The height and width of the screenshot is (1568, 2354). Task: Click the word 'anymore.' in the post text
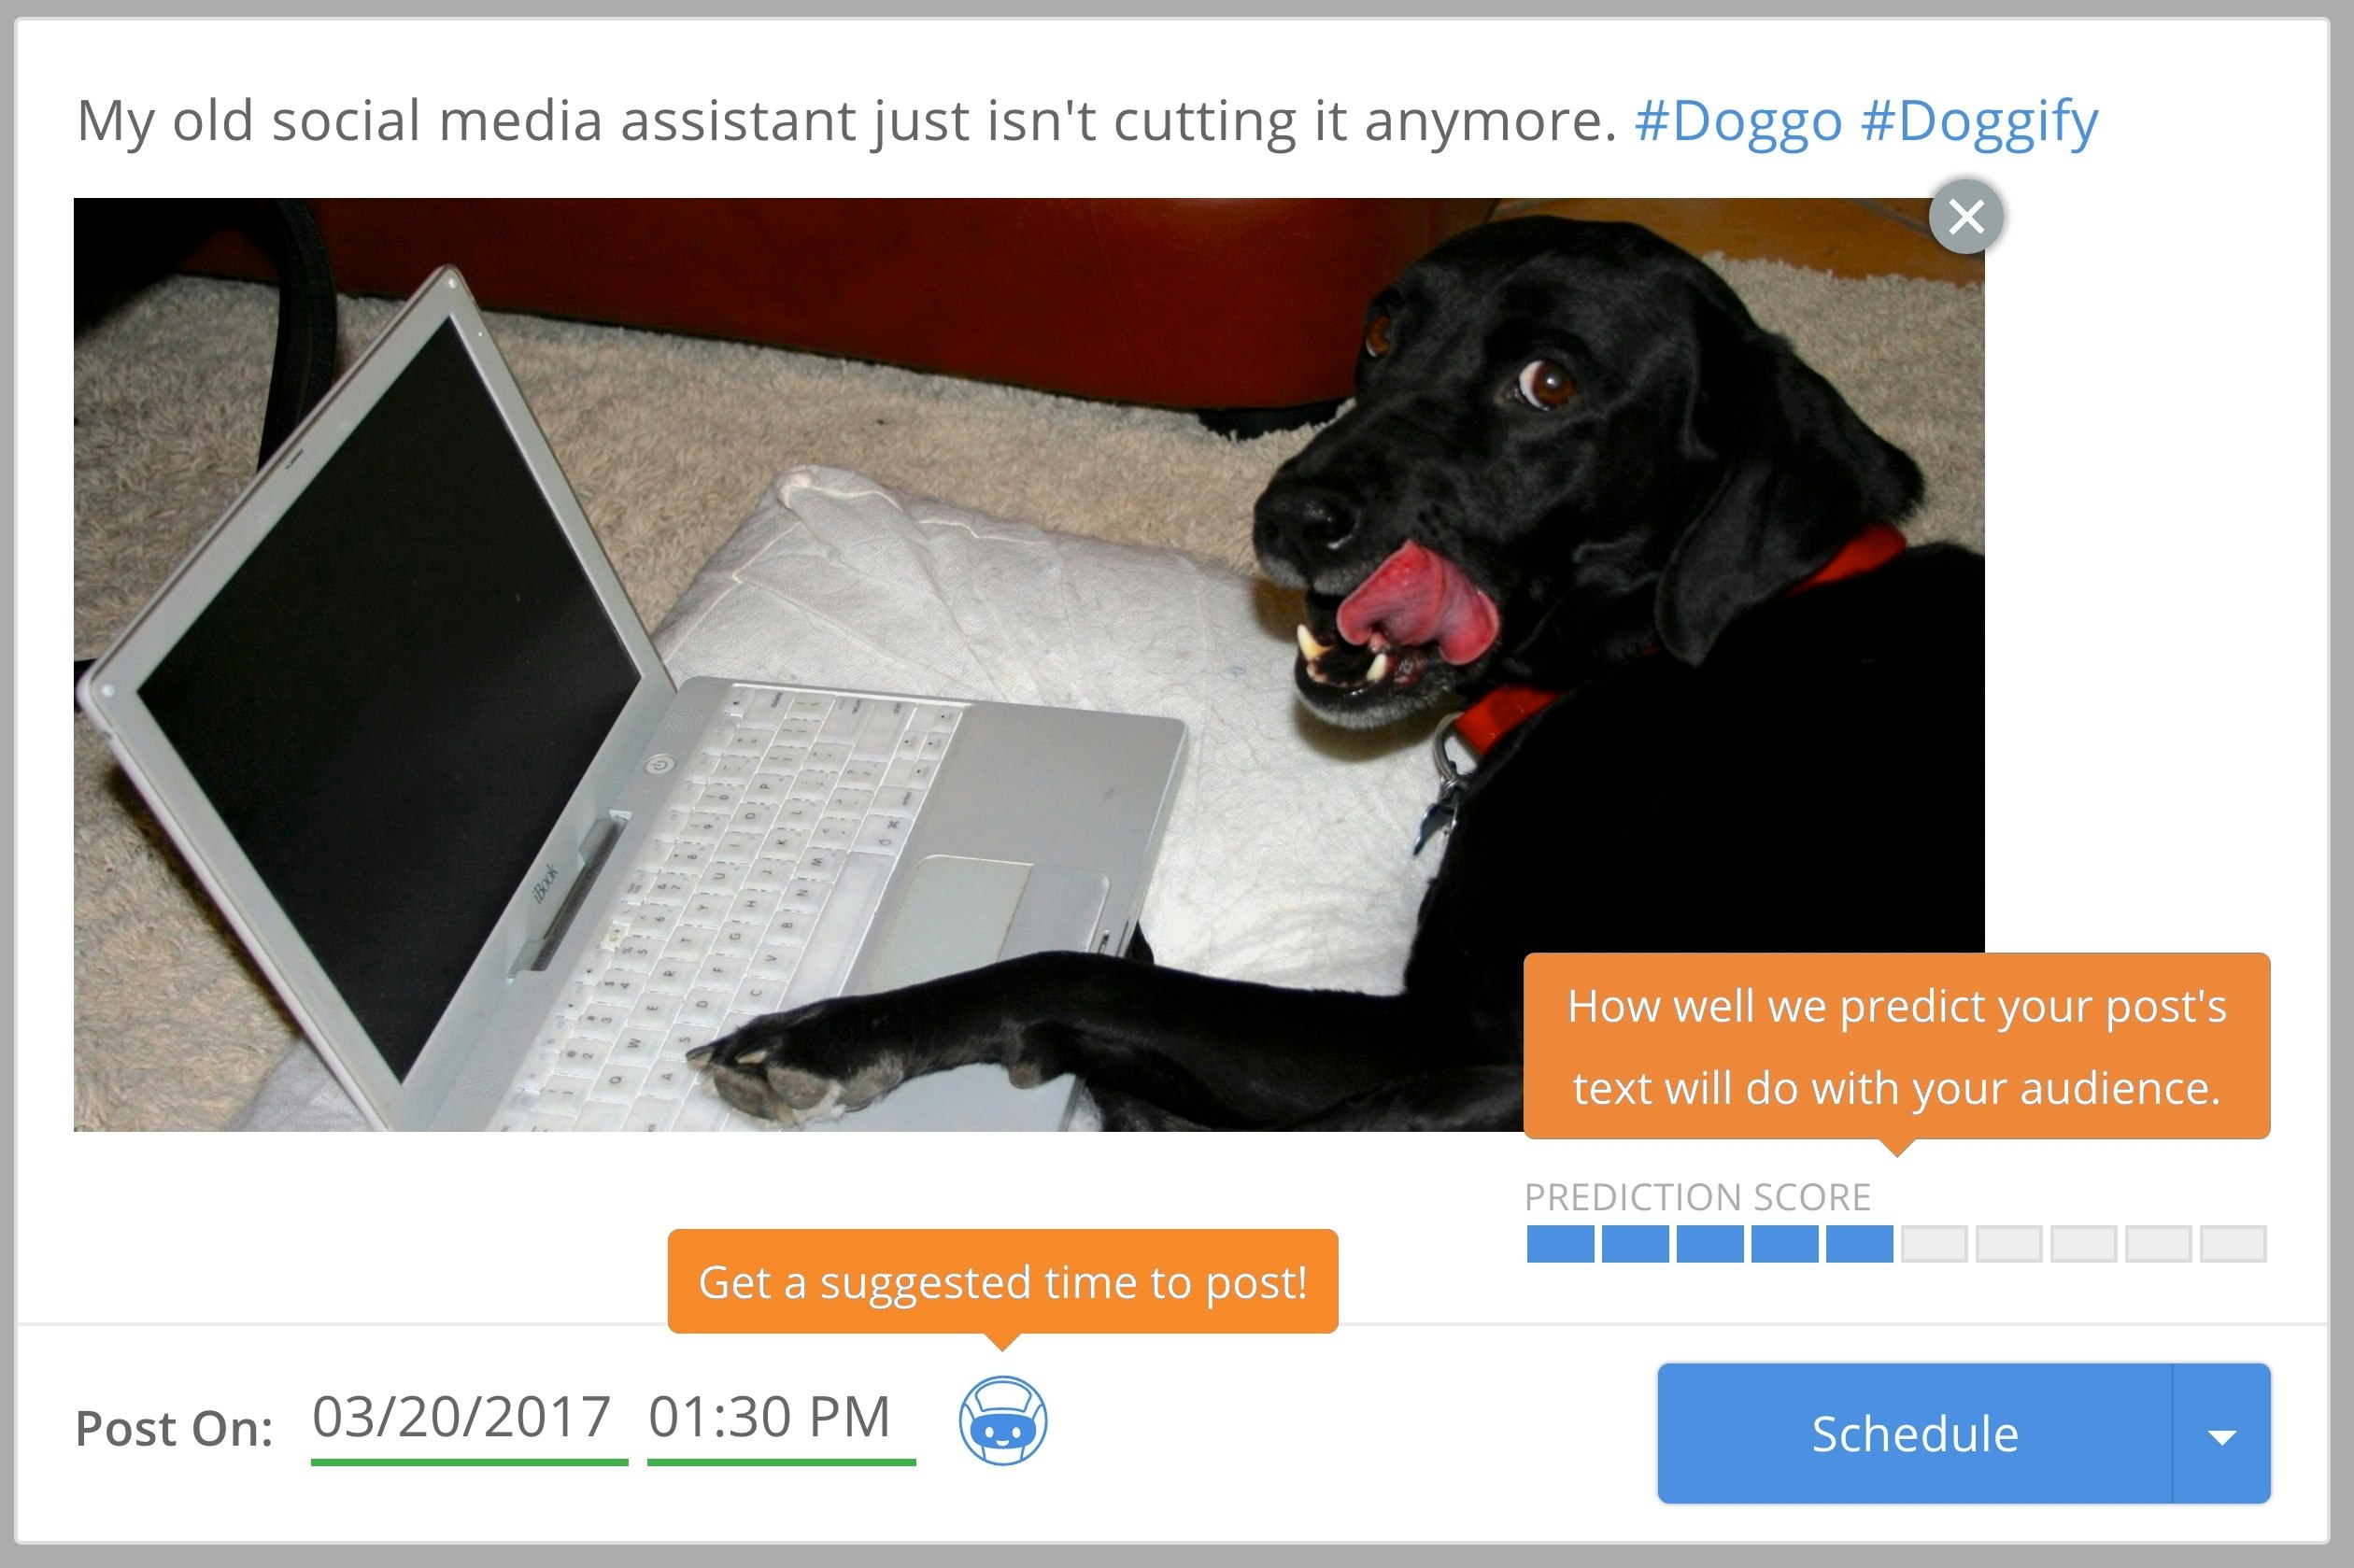[x=1491, y=122]
